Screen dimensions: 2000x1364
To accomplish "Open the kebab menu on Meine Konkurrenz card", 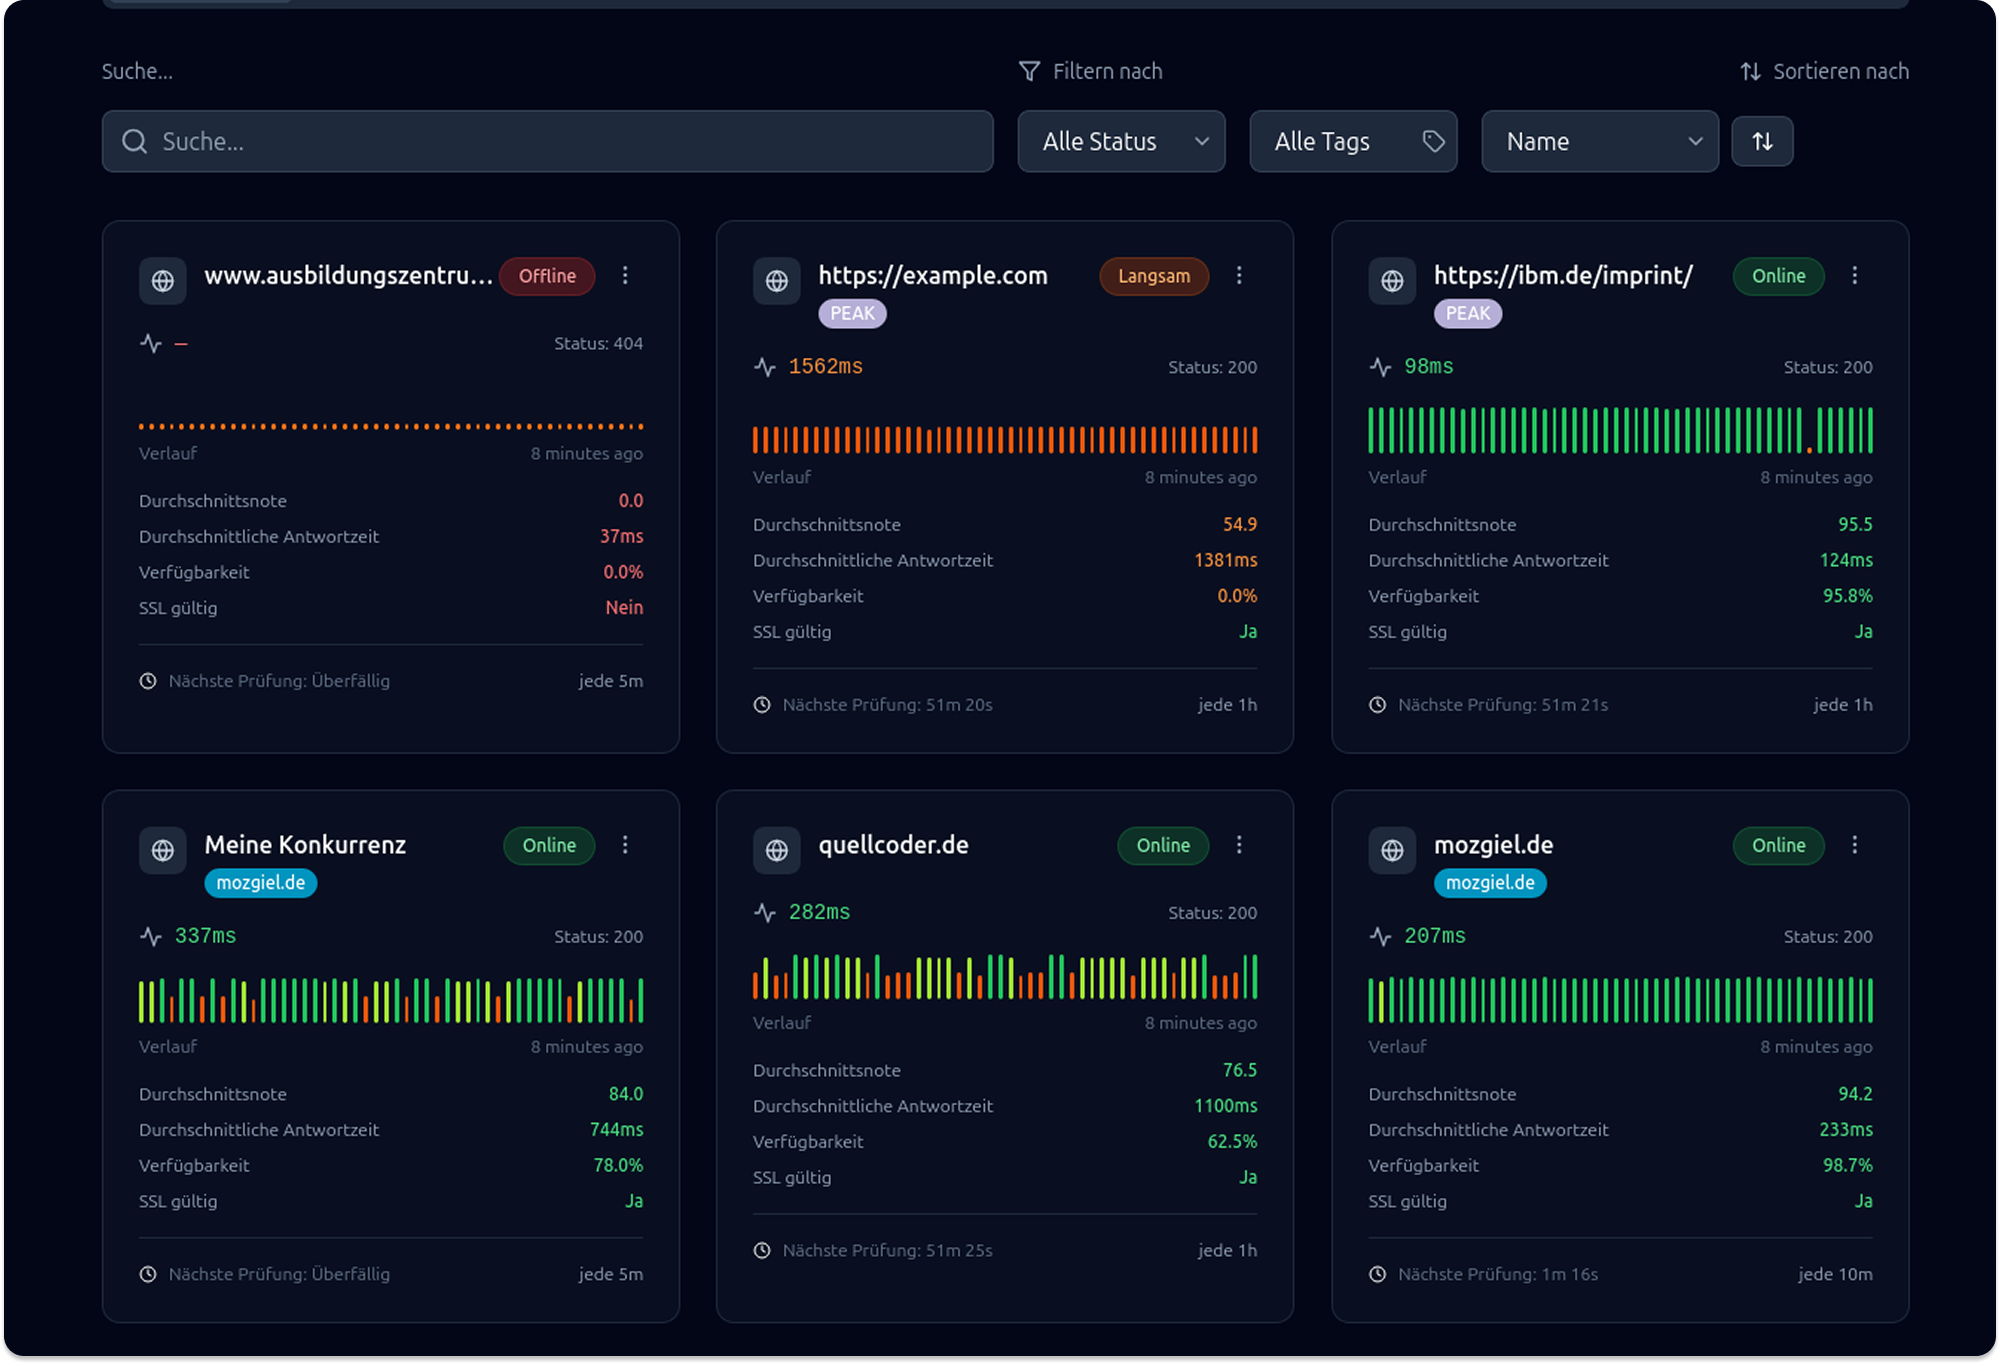I will coord(625,845).
